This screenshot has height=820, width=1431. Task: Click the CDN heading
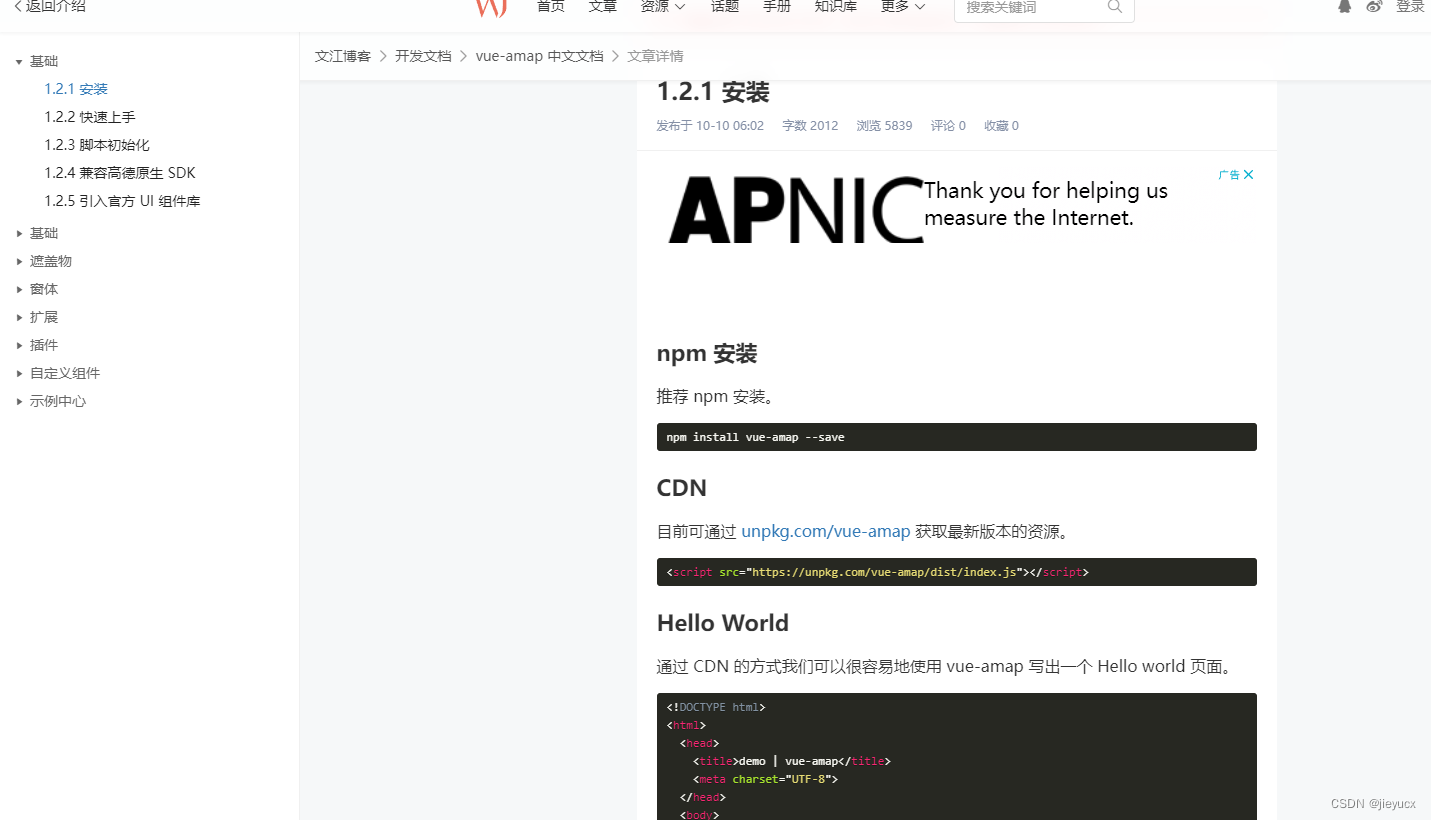pos(682,488)
